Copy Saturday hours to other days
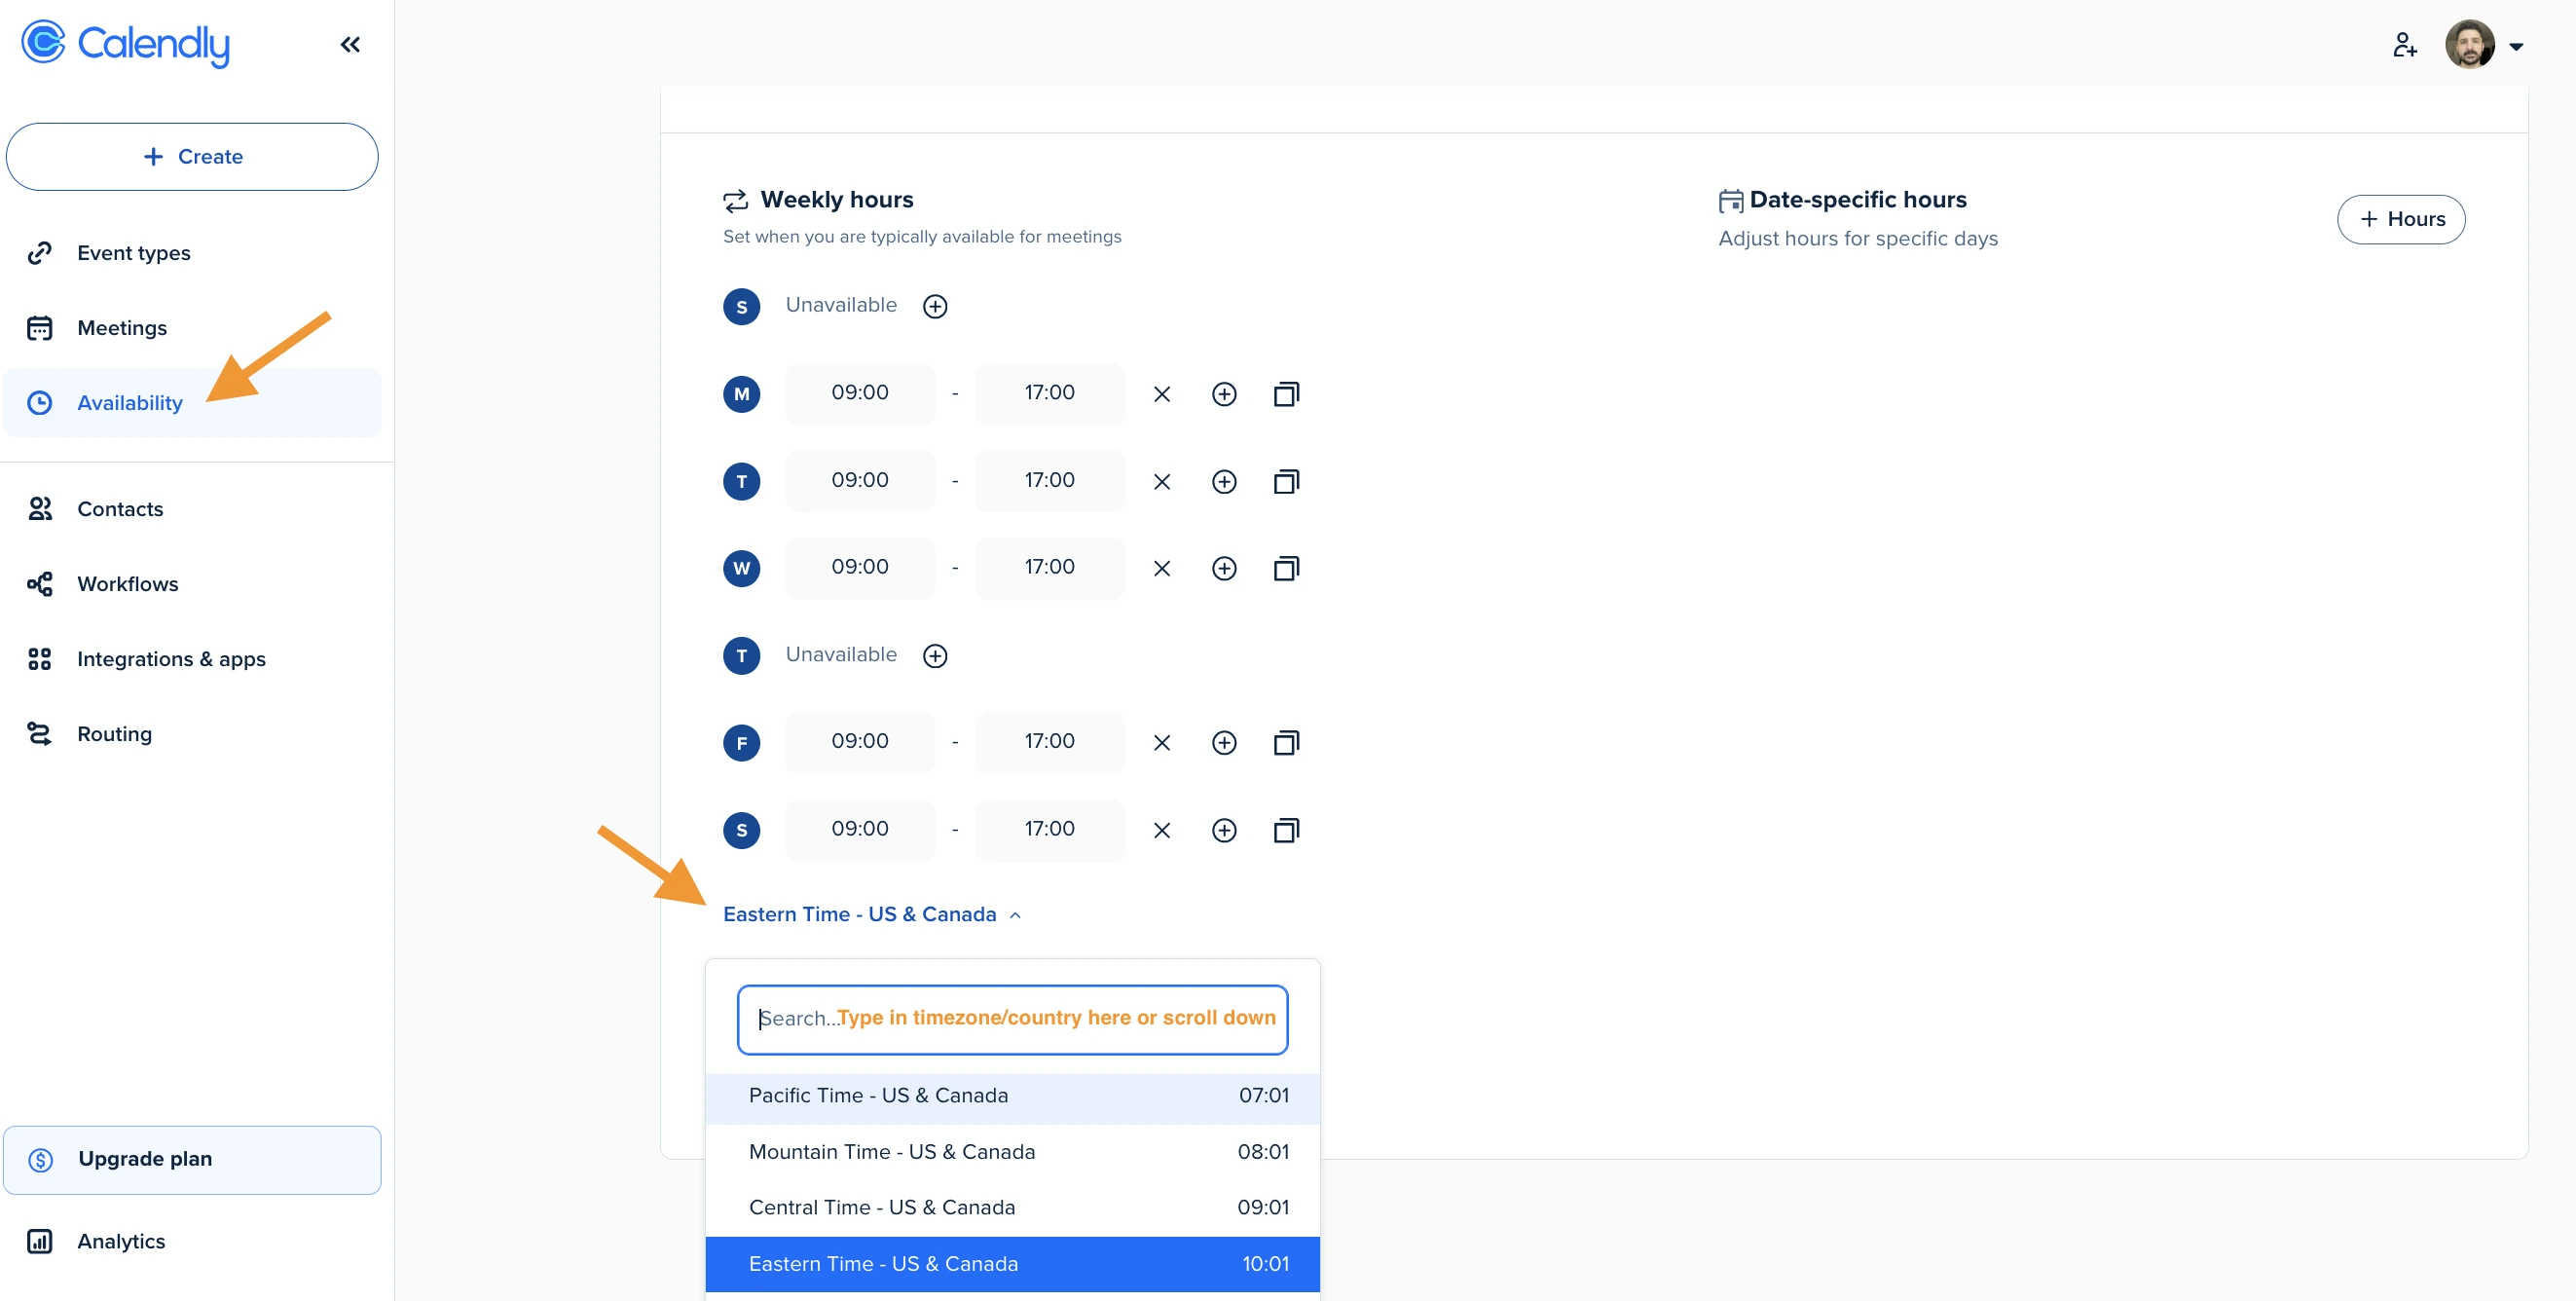This screenshot has width=2576, height=1301. click(1286, 831)
